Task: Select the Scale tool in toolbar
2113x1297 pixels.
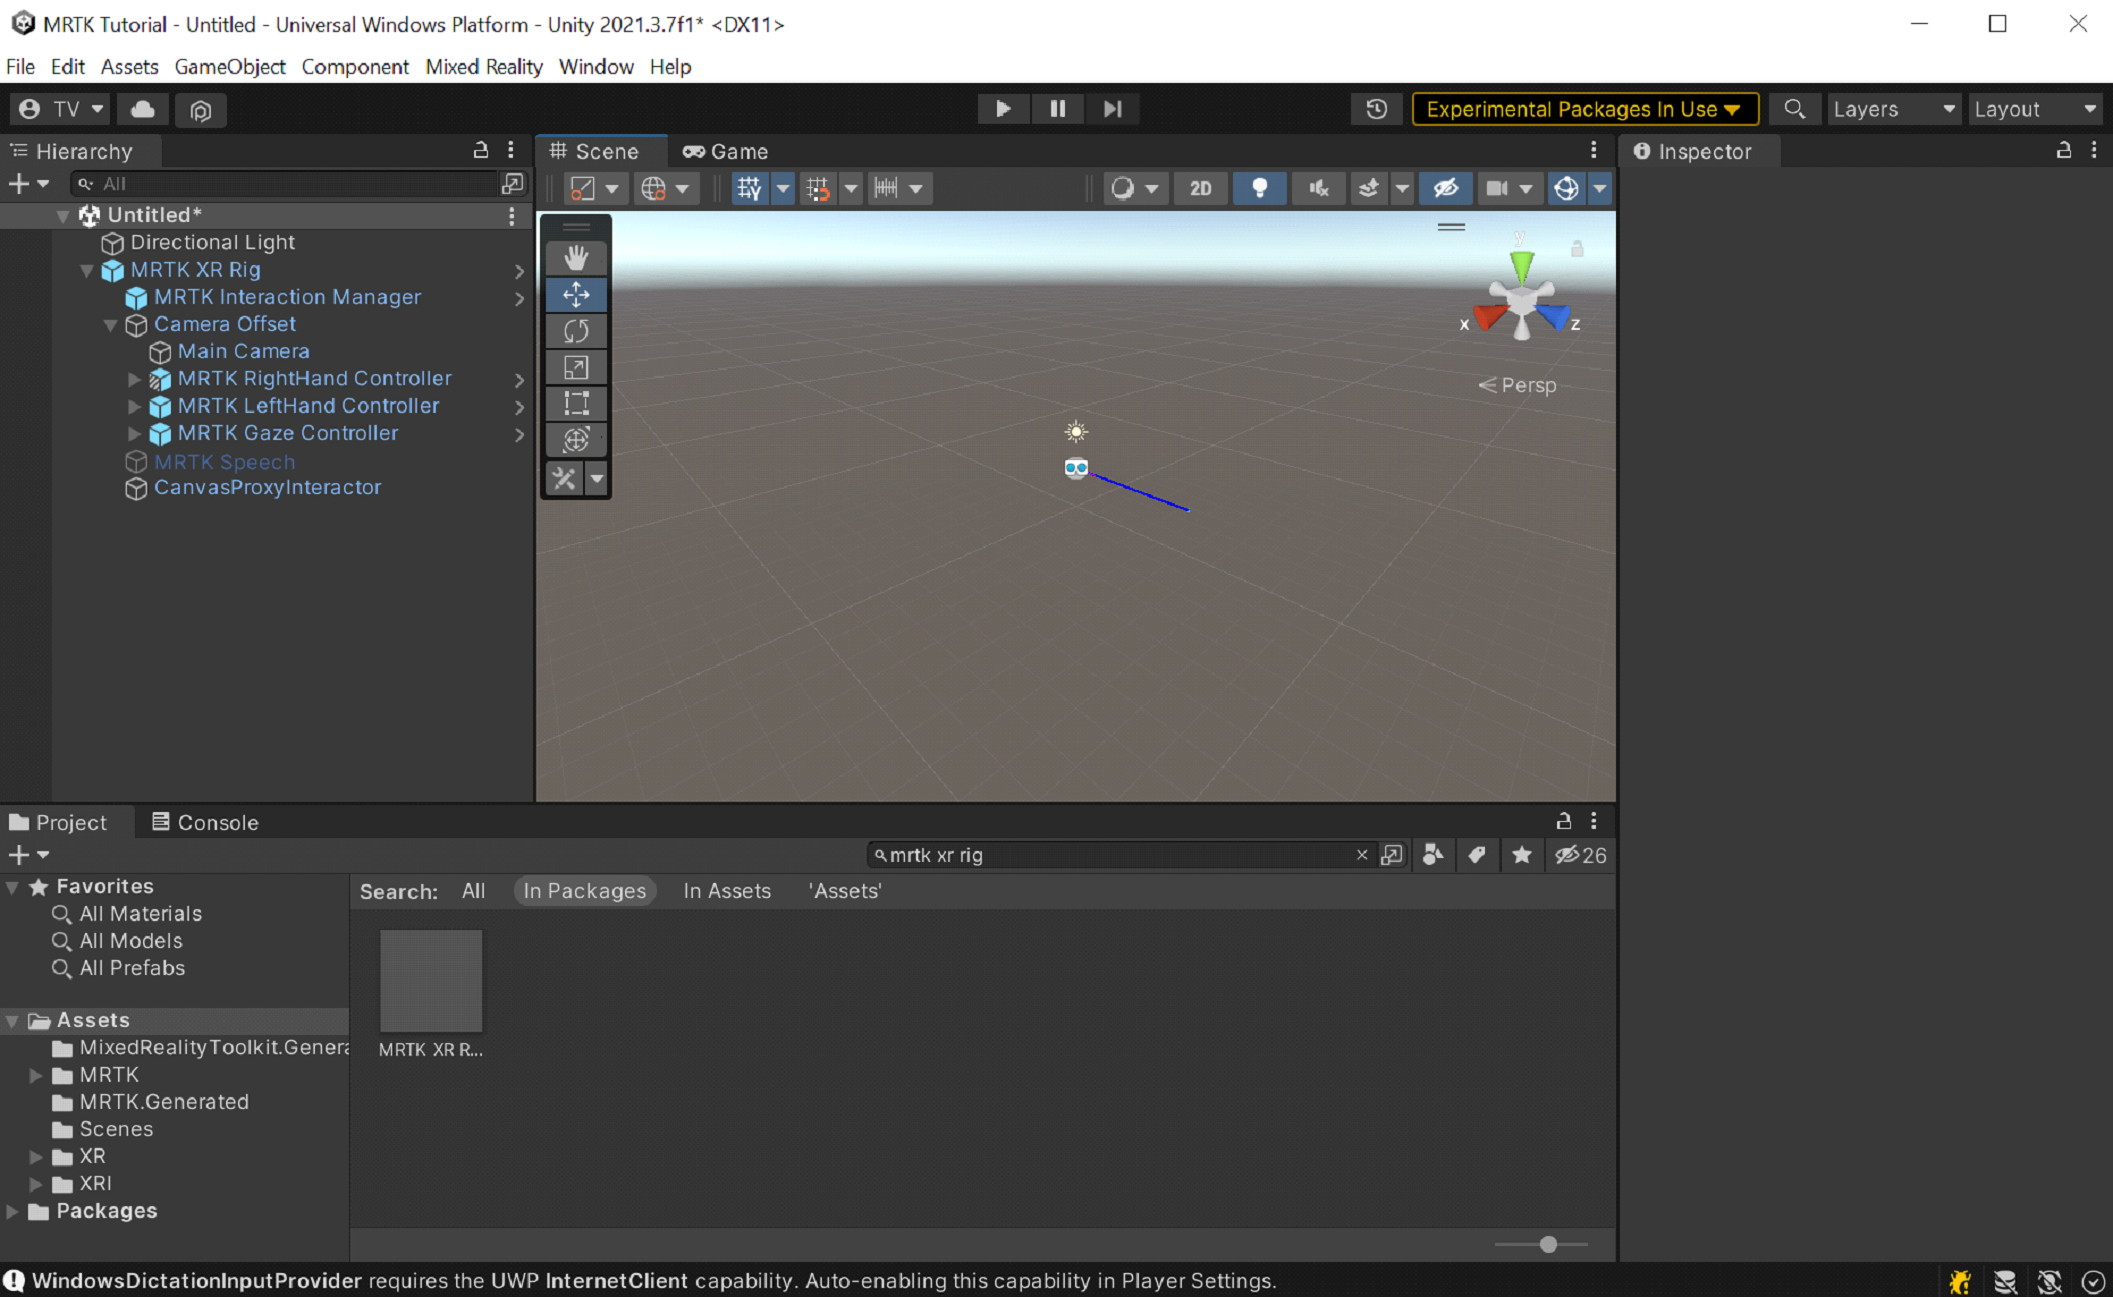Action: (x=577, y=367)
